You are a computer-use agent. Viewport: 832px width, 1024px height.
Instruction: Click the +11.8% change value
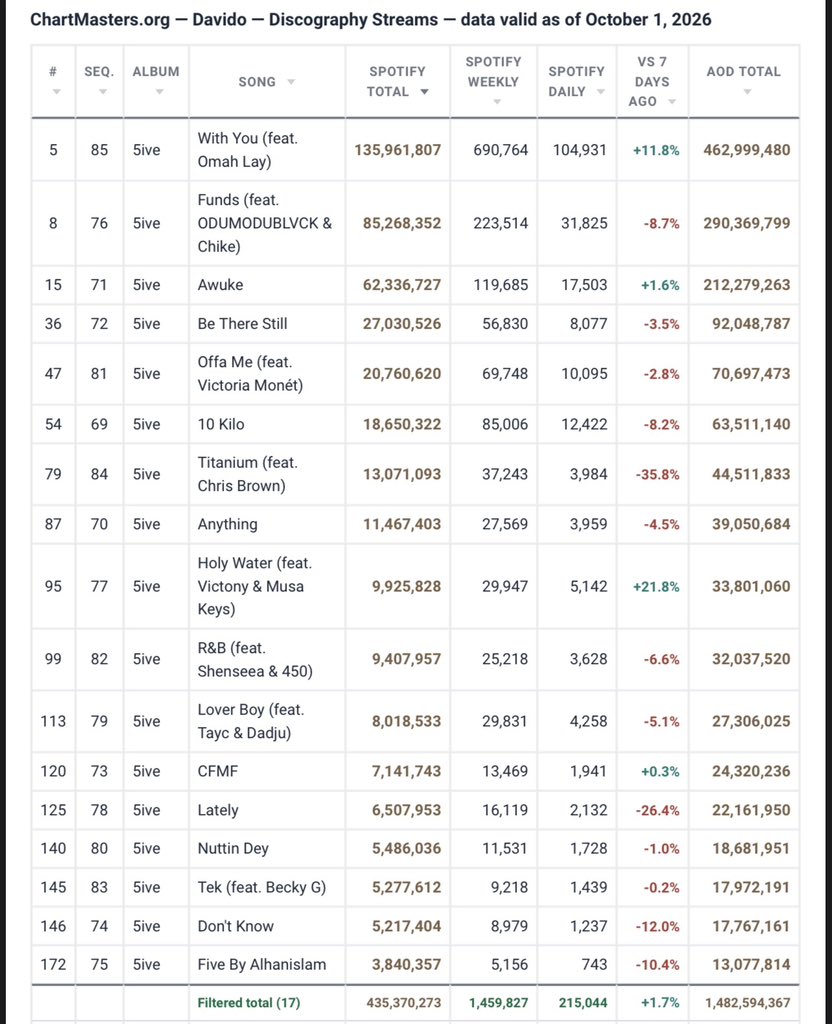656,150
